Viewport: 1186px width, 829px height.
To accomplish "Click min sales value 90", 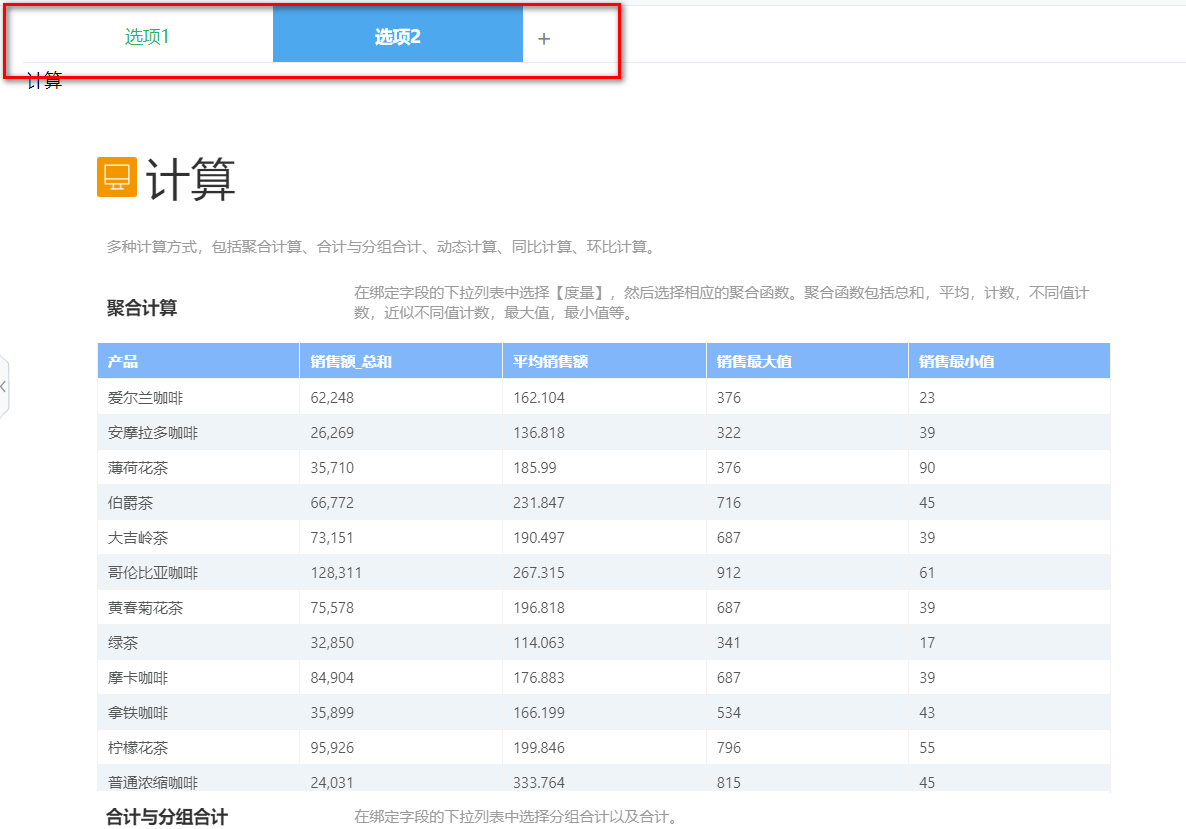I will click(x=927, y=468).
